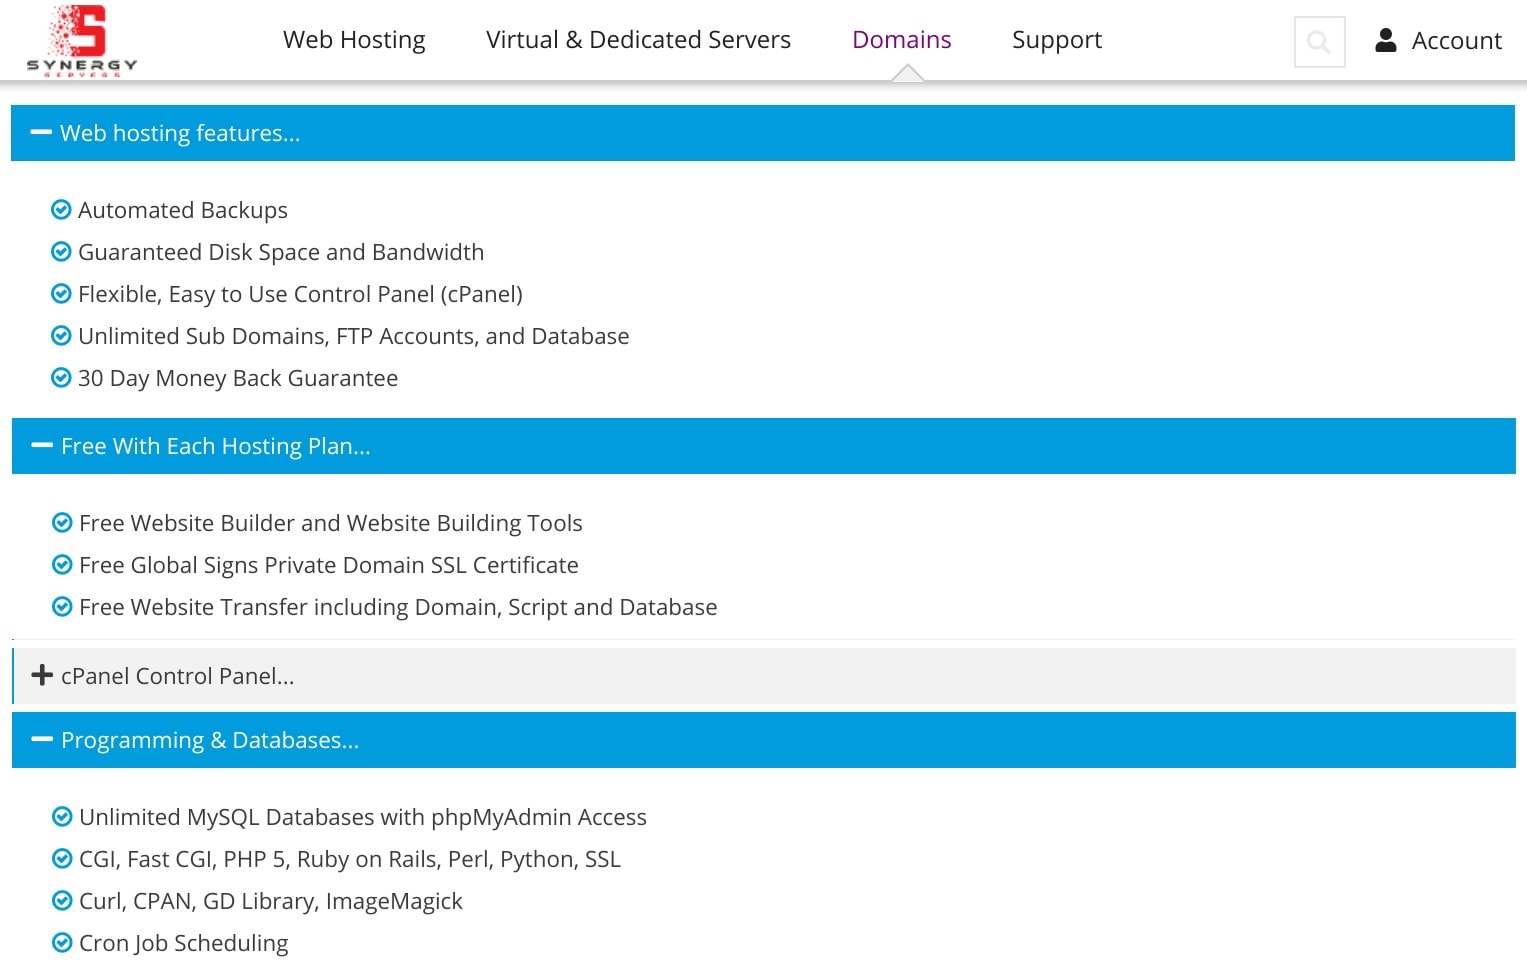Open the Web Hosting menu
Image resolution: width=1527 pixels, height=979 pixels.
pos(354,40)
